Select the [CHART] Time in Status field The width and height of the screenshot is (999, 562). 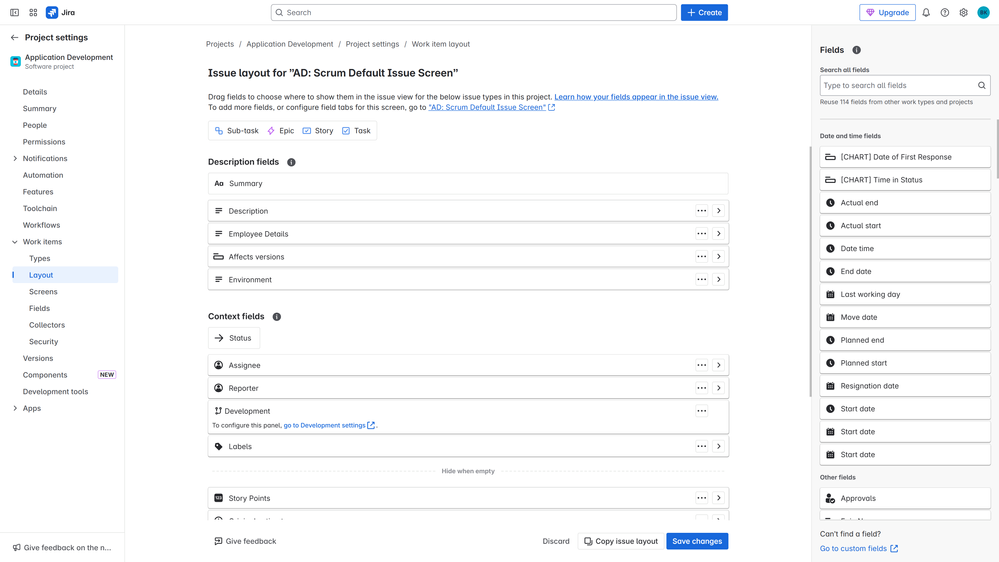905,180
